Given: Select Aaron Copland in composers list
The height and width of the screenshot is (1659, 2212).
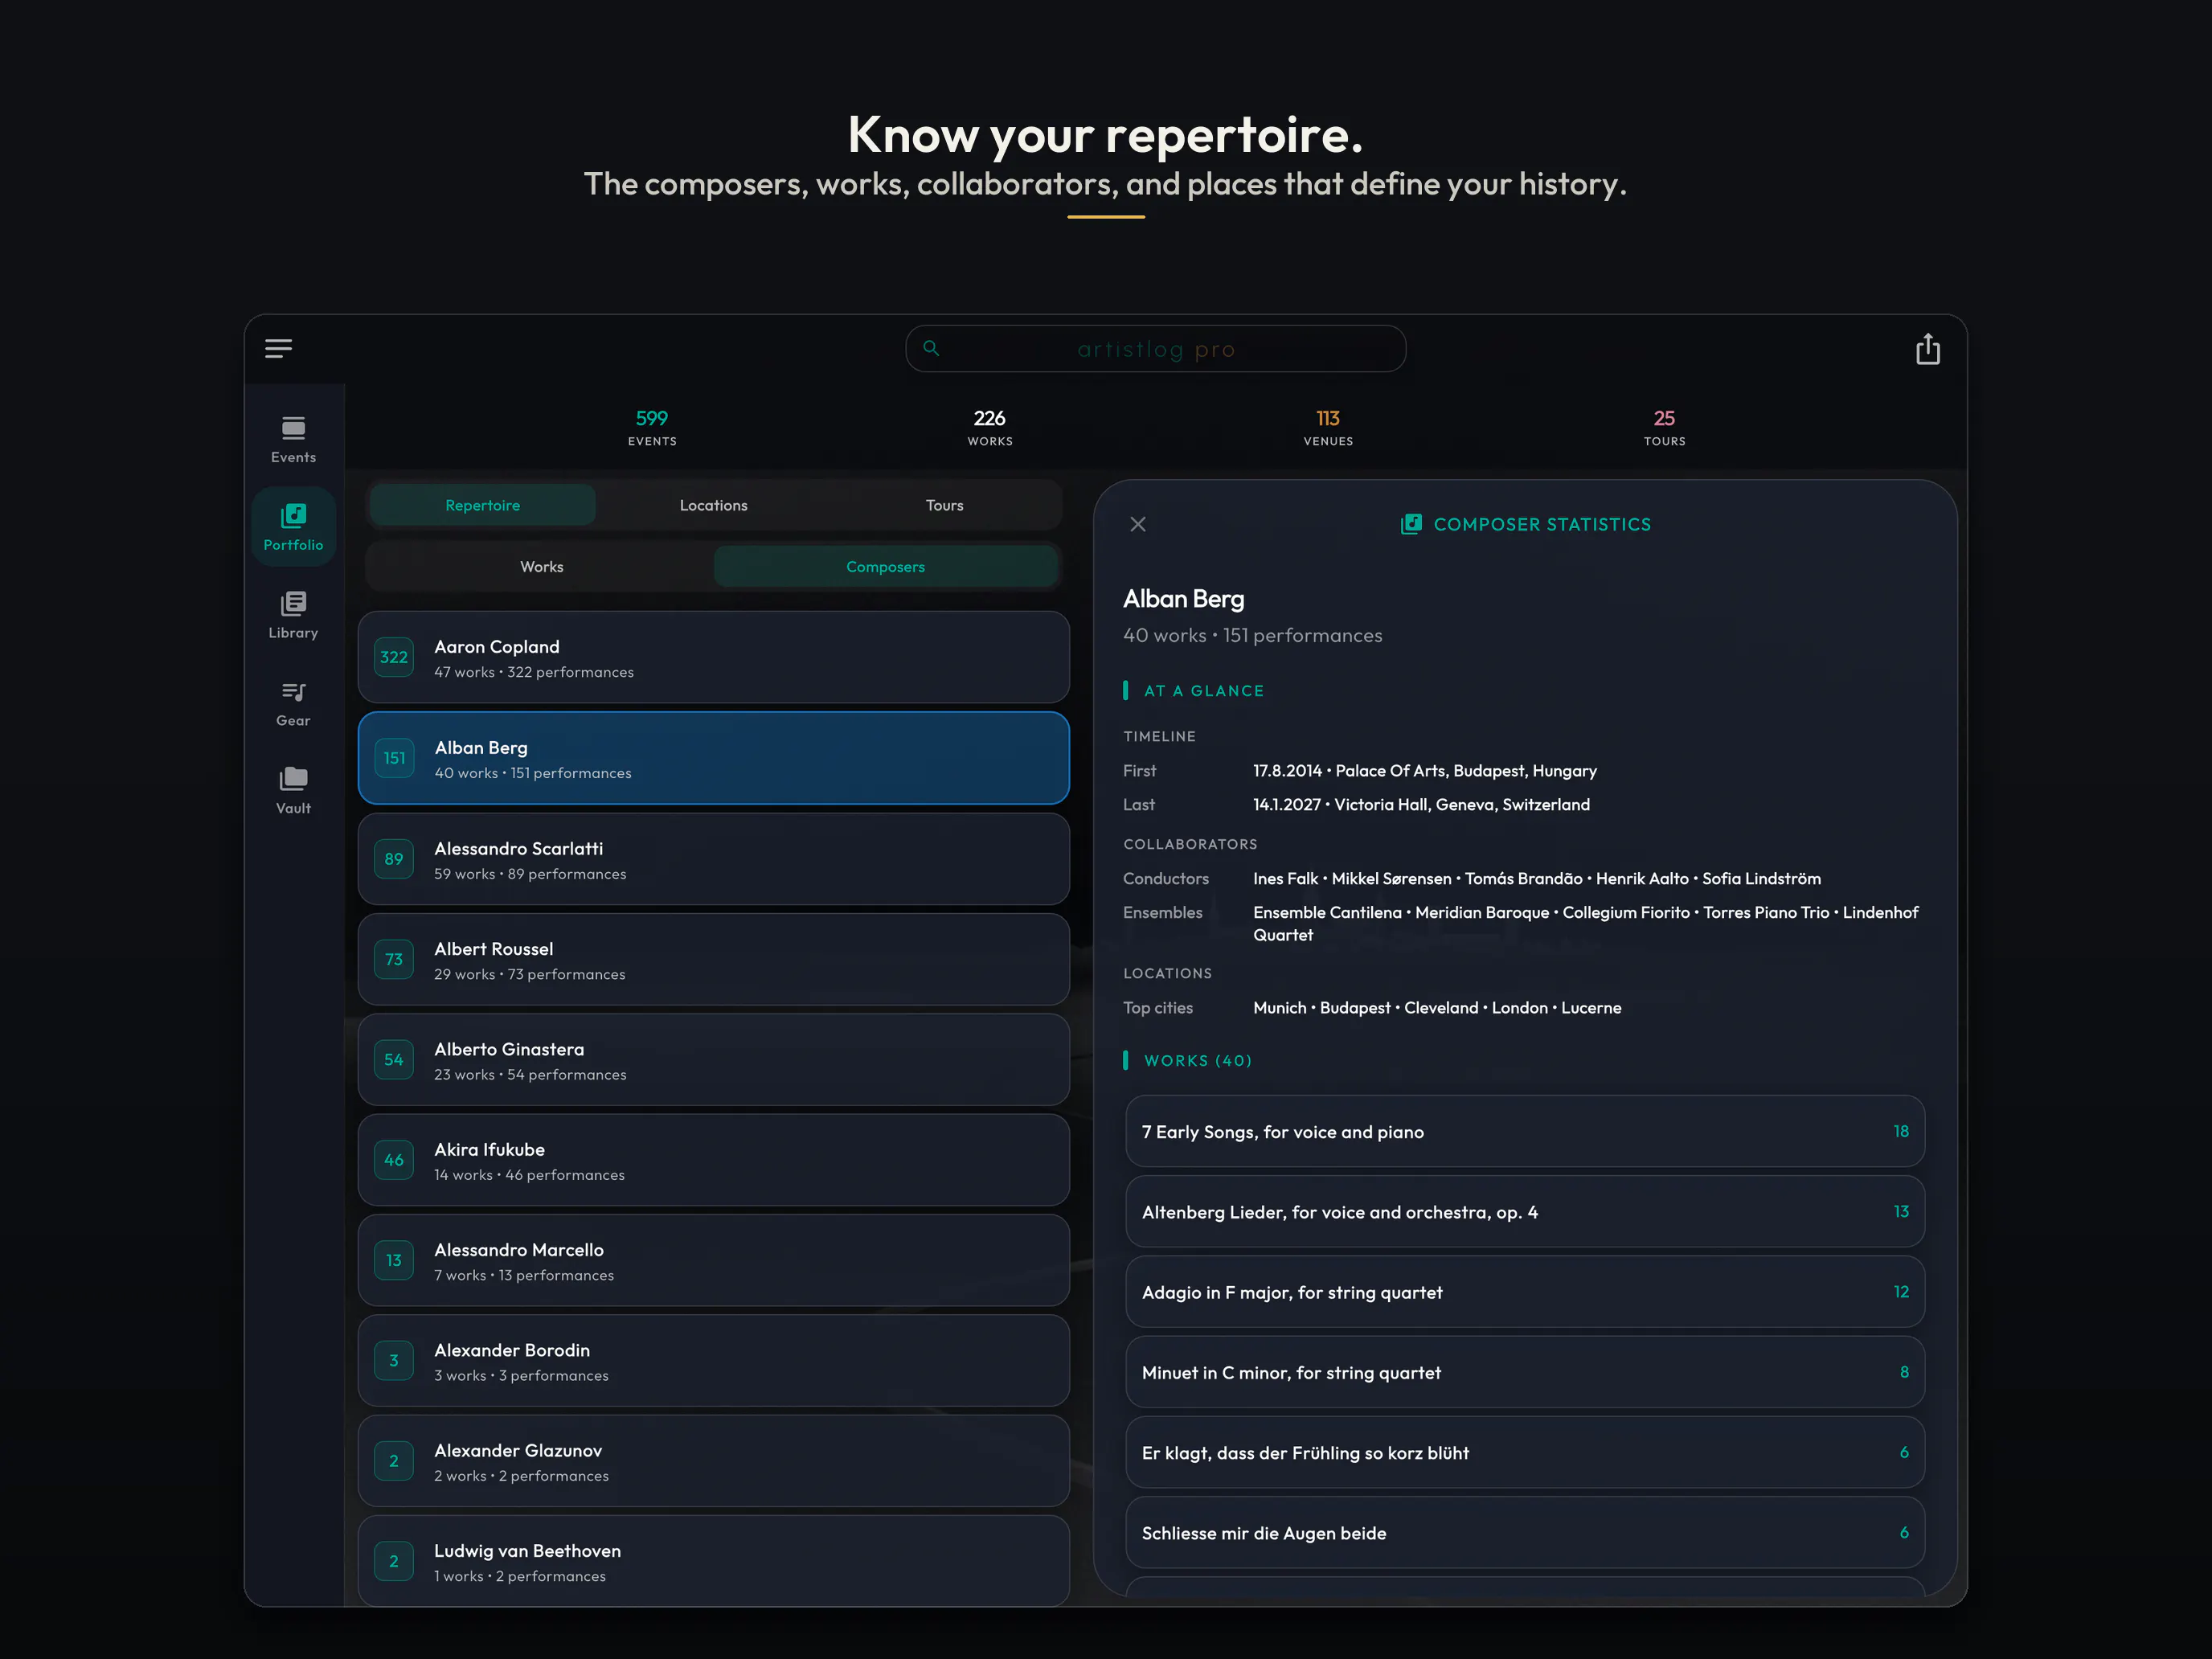Looking at the screenshot, I should click(x=713, y=657).
